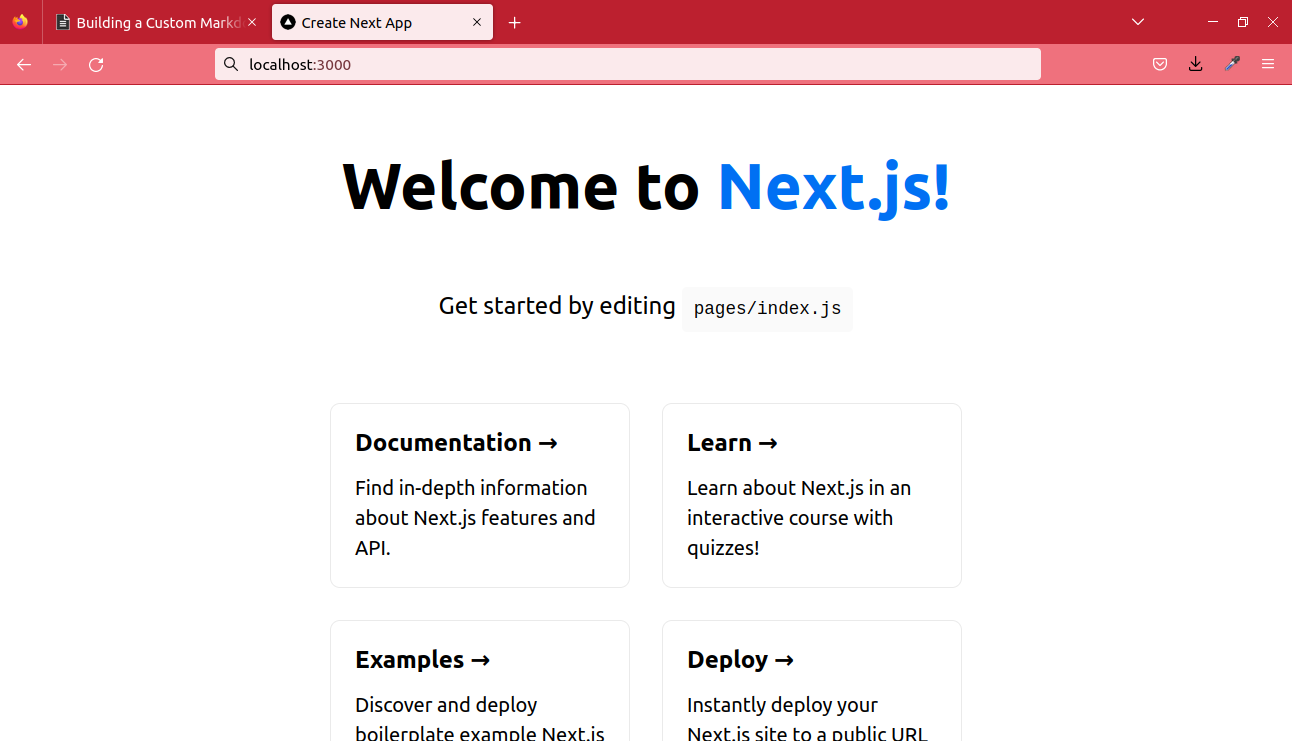This screenshot has height=741, width=1292.
Task: Click the eyedropper extension icon
Action: [x=1232, y=64]
